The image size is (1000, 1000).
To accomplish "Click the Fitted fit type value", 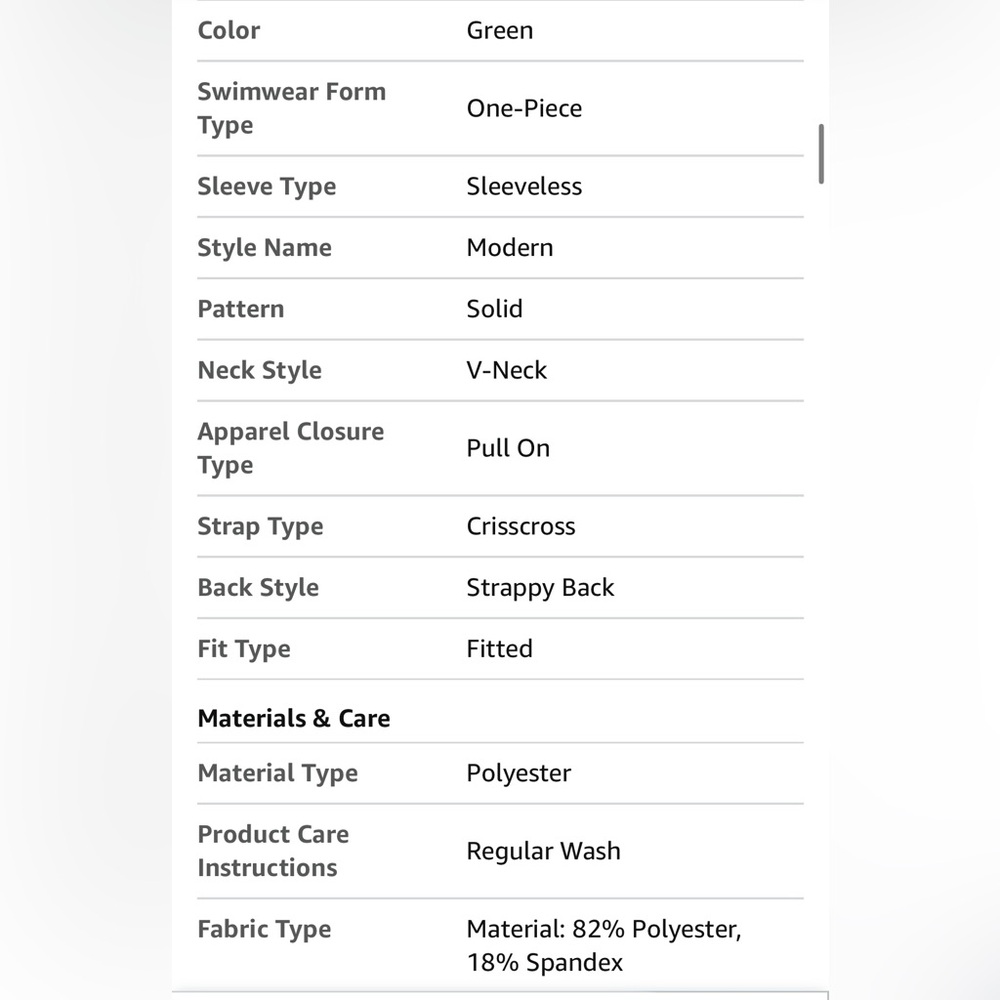I will [499, 649].
